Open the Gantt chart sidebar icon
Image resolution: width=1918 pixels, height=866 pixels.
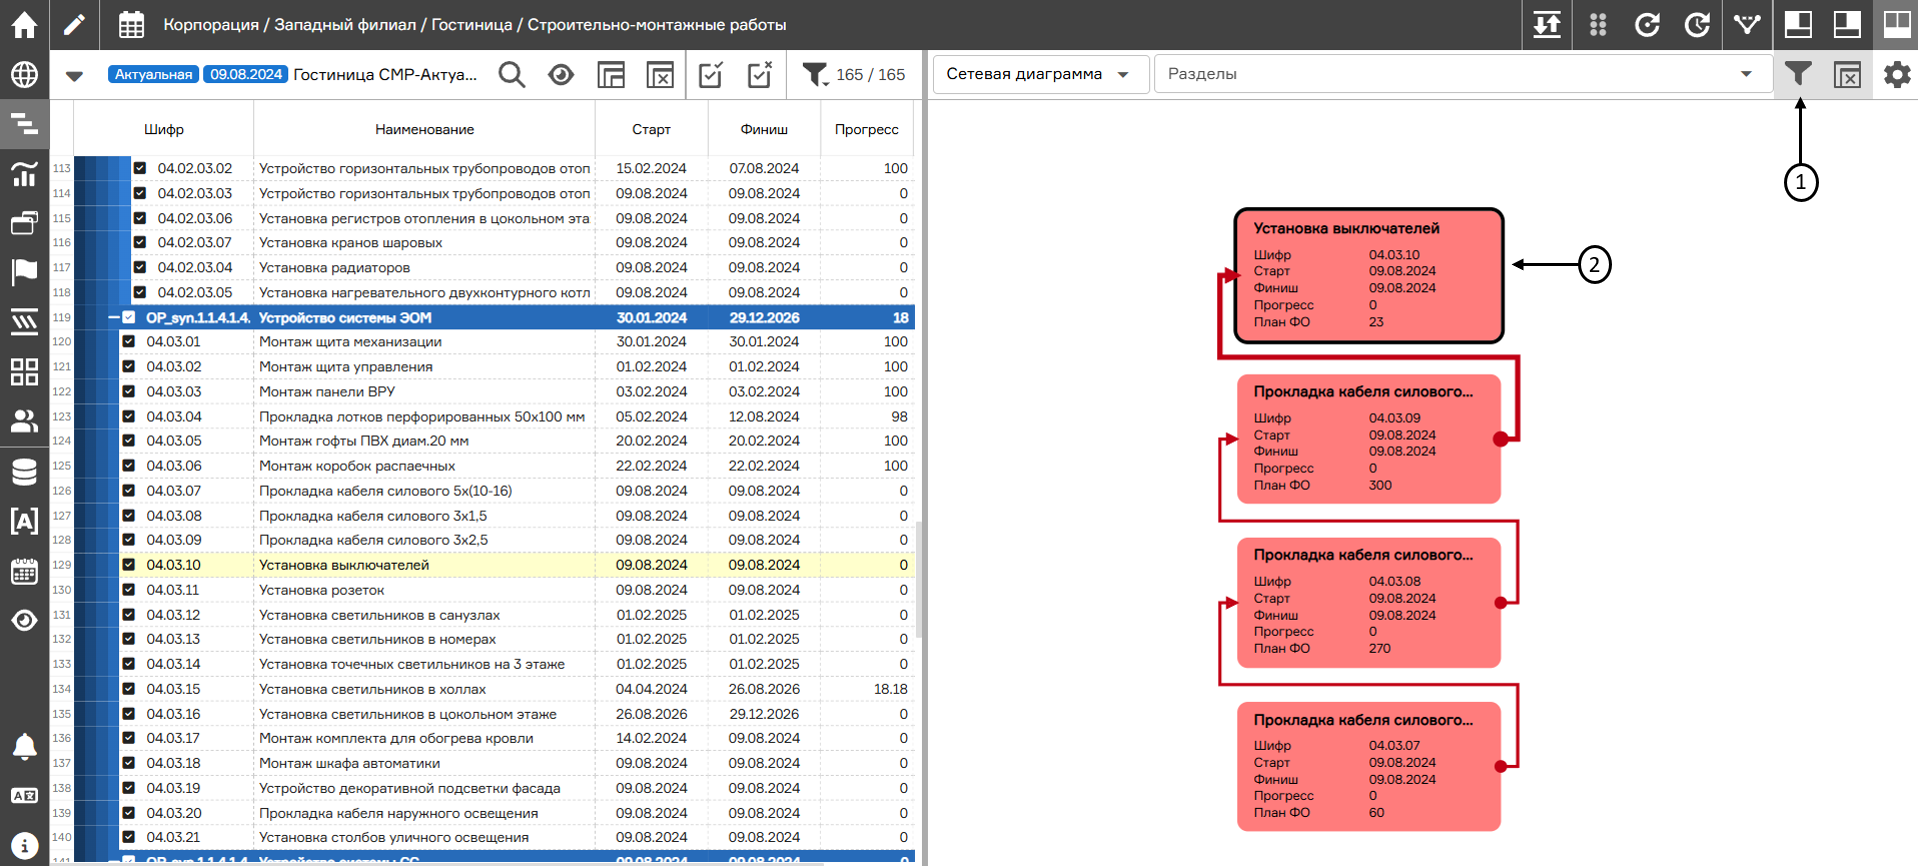click(24, 124)
